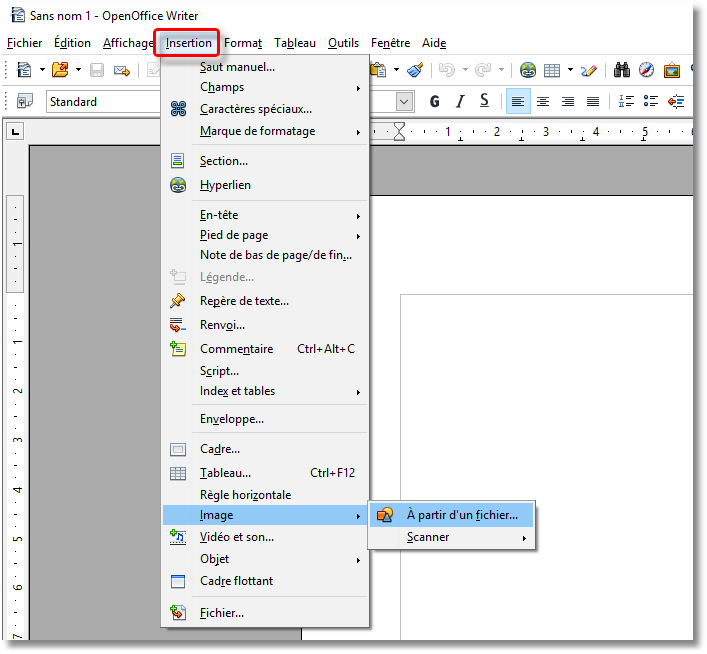Center the text alignment
The width and height of the screenshot is (707, 654).
tap(543, 101)
